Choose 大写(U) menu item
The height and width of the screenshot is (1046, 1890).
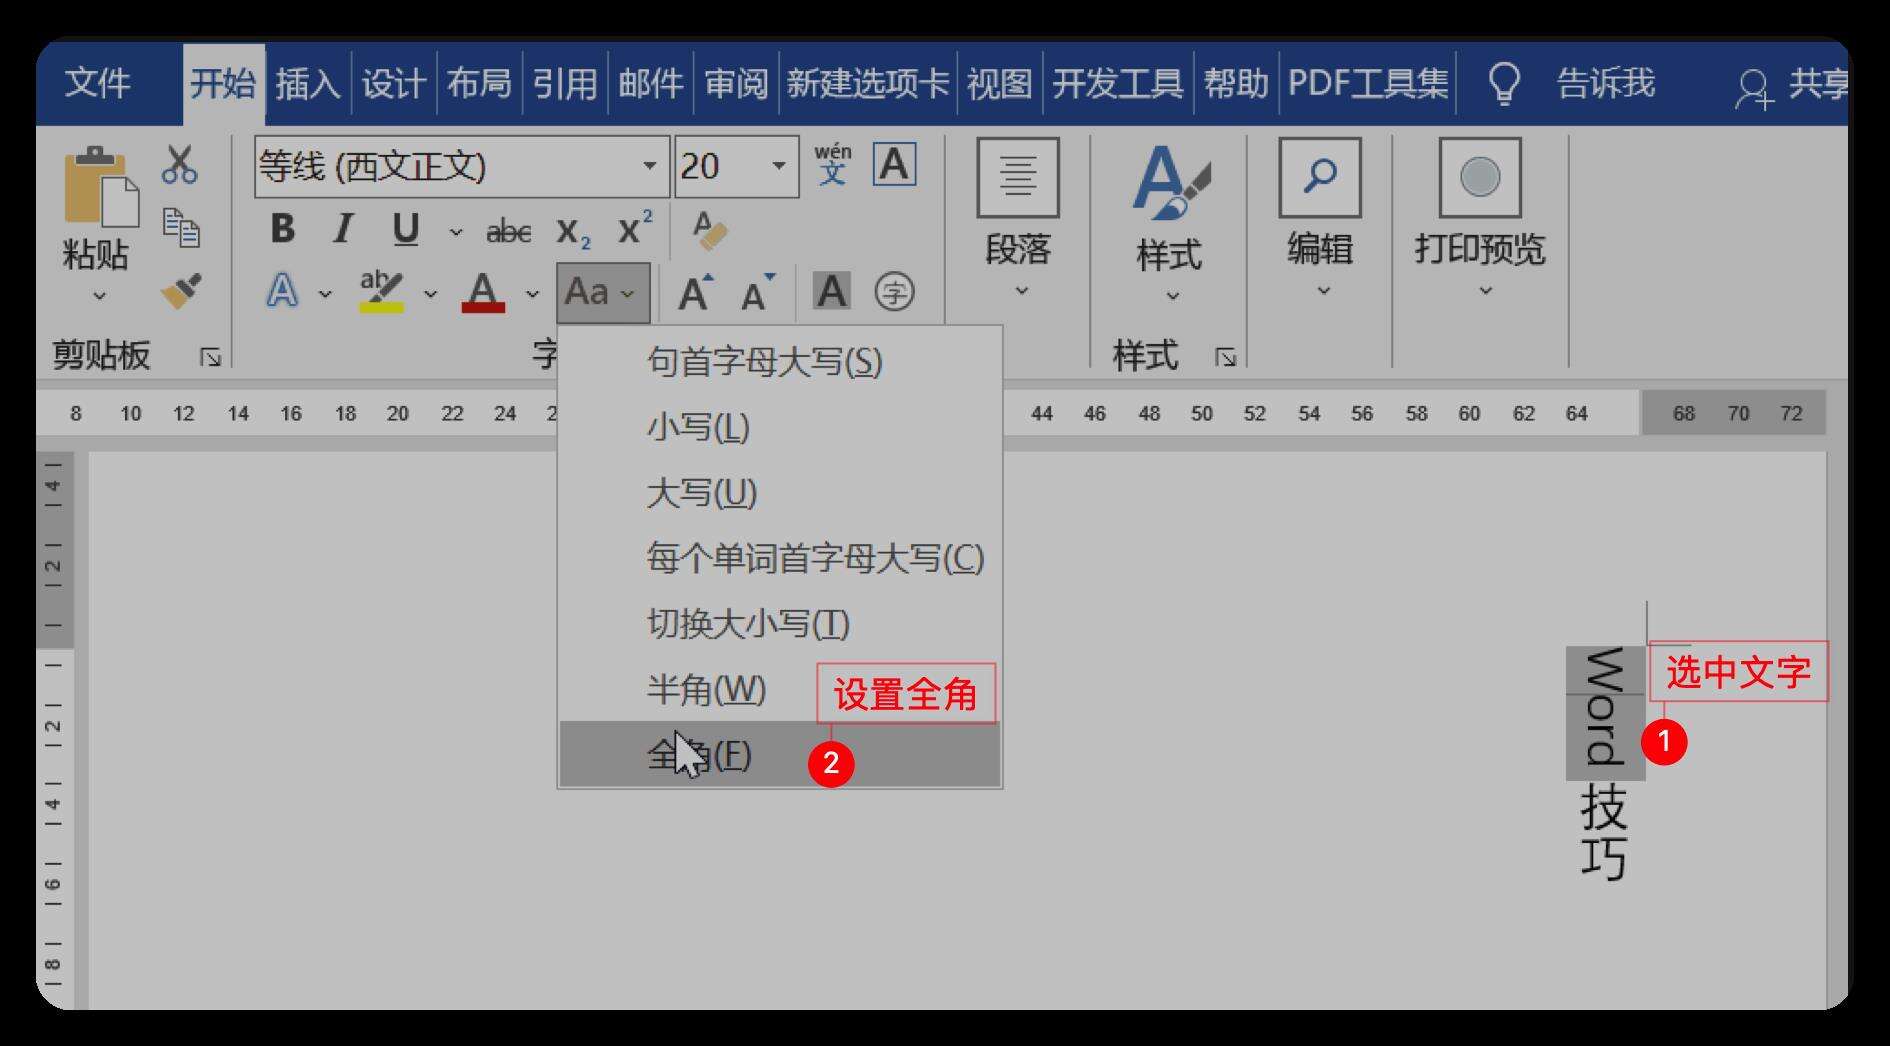tap(780, 493)
